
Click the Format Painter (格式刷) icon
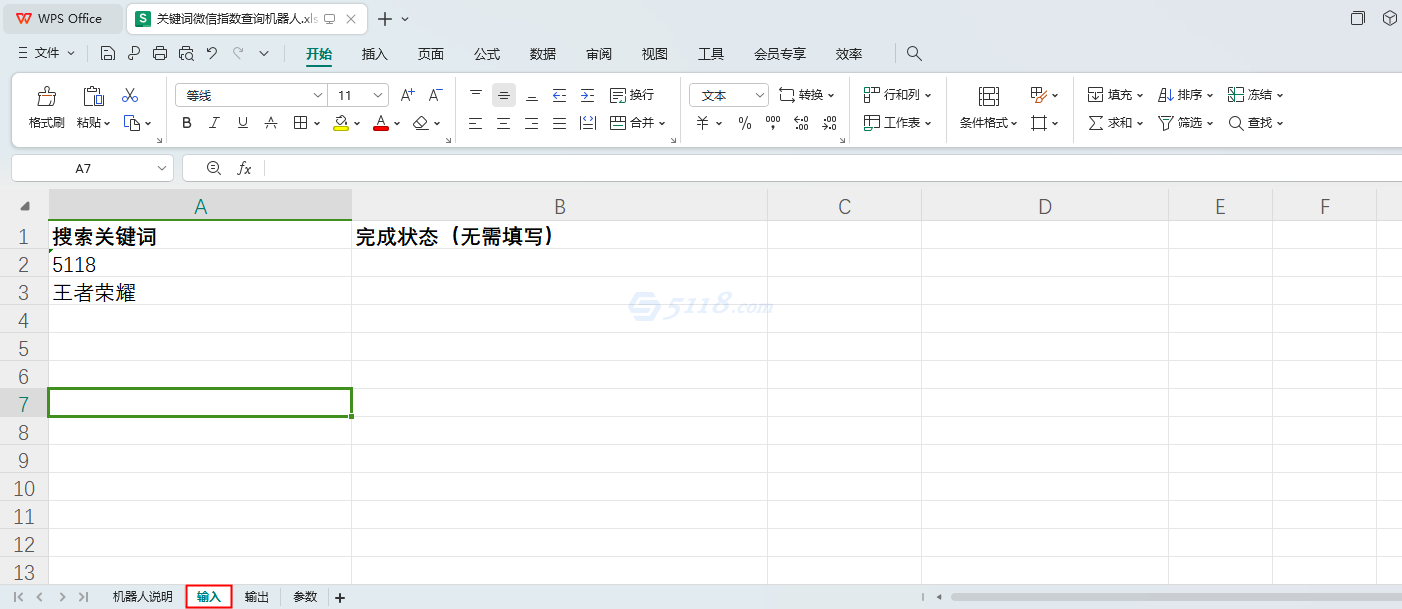point(46,97)
